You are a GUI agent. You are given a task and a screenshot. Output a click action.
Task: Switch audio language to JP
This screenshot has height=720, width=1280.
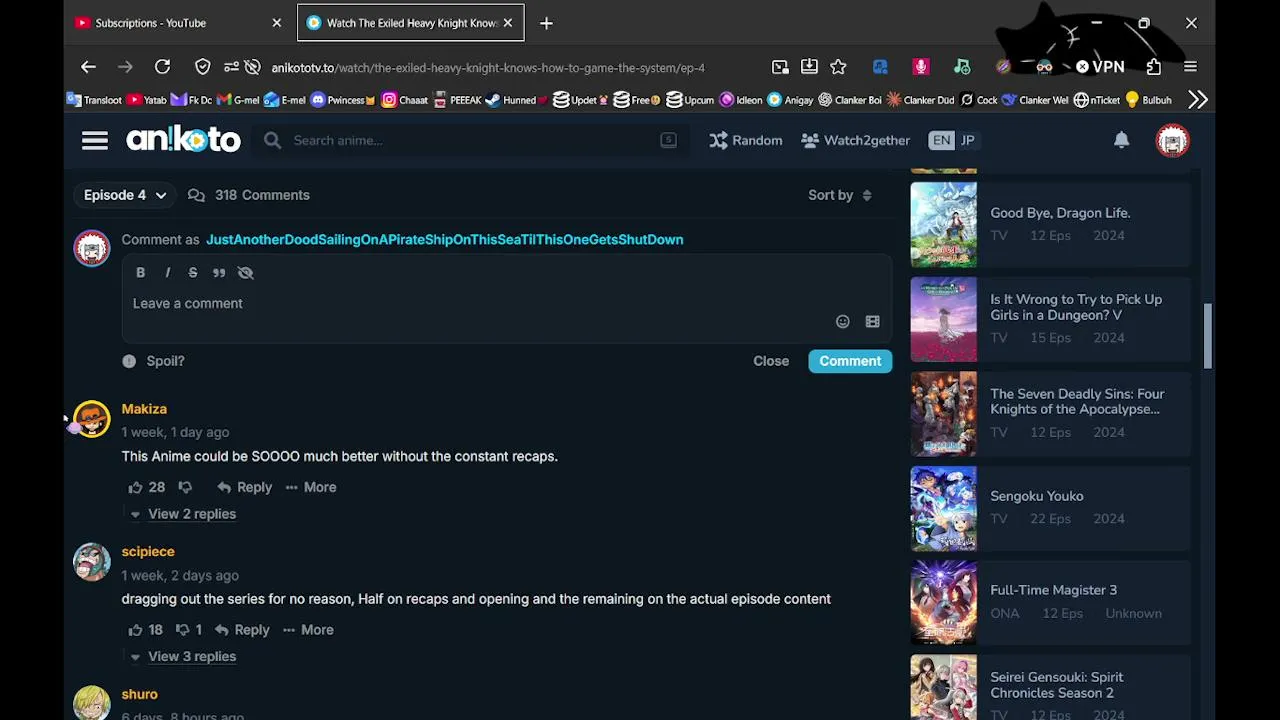967,140
